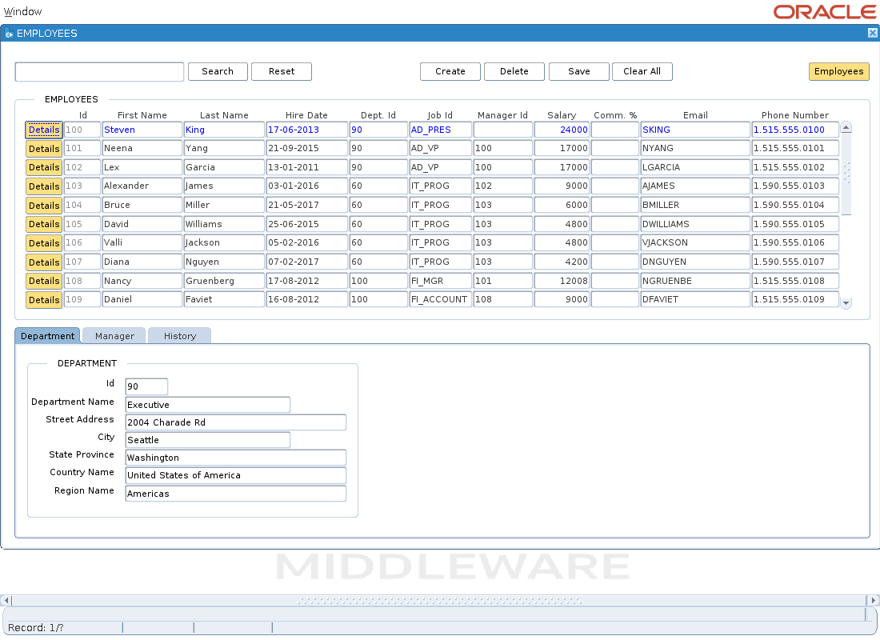Click the Search button
The height and width of the screenshot is (640, 880).
[x=218, y=71]
